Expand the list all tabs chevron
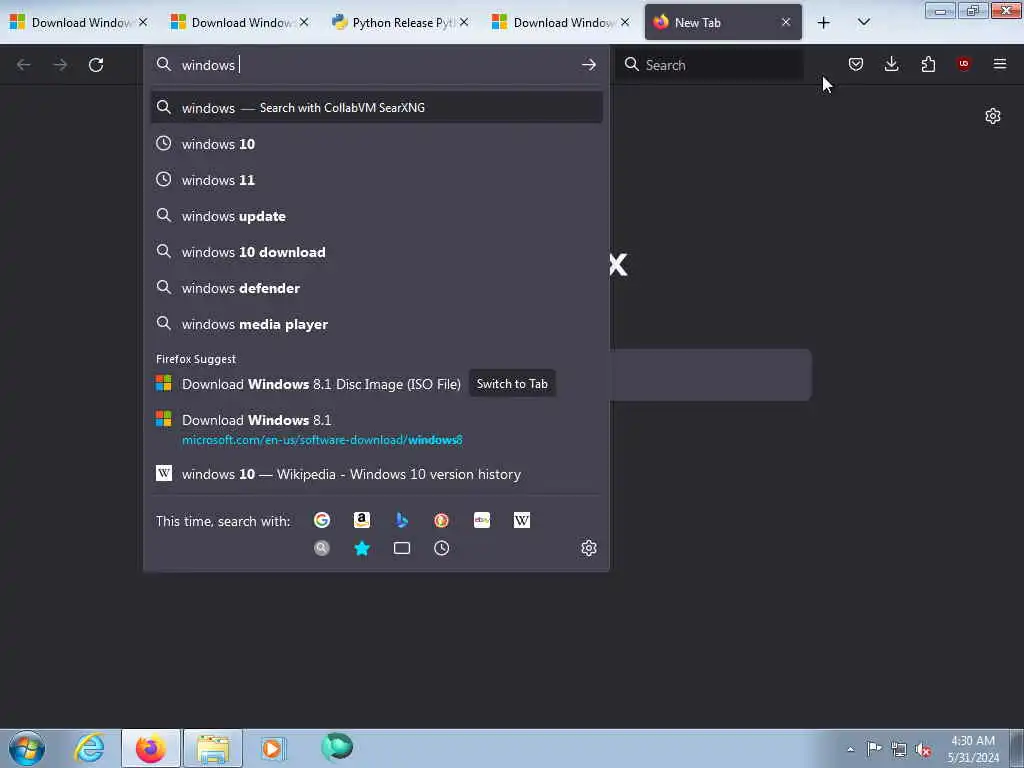Viewport: 1024px width, 768px height. (863, 23)
